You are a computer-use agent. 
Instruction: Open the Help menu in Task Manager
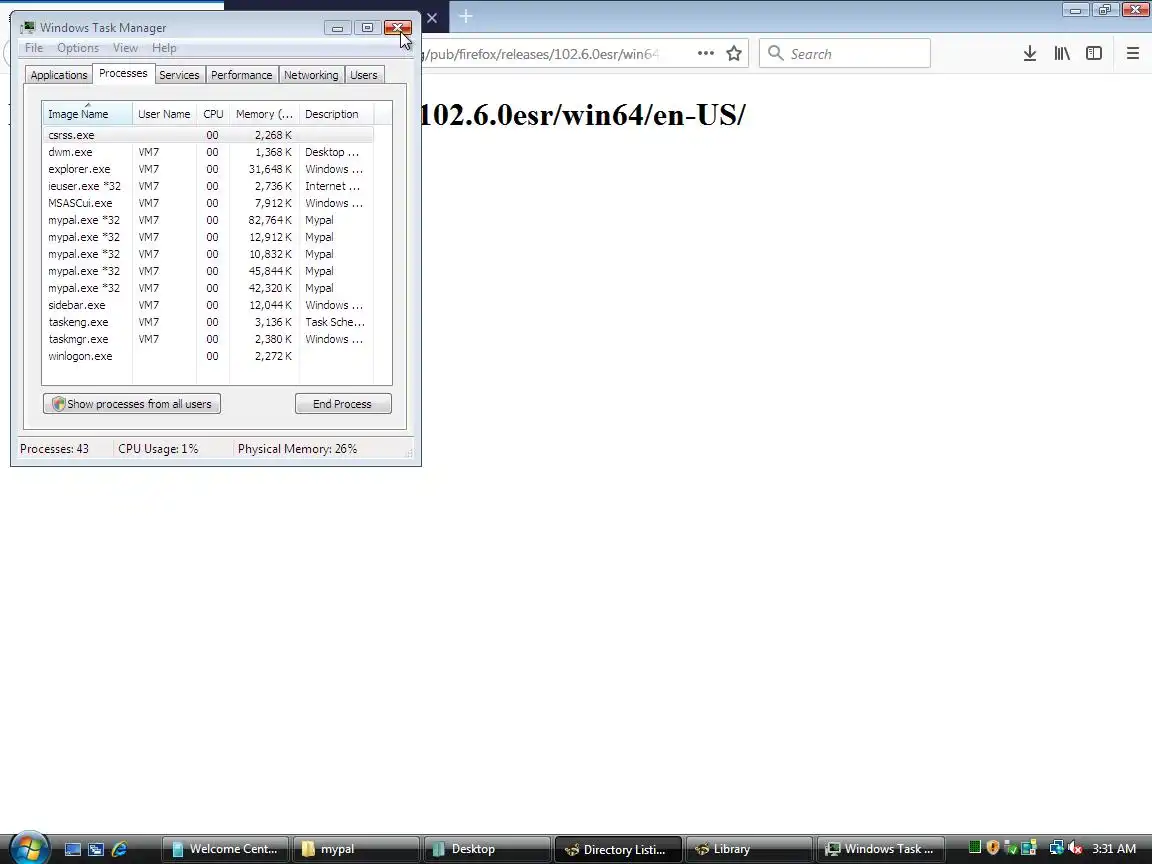click(x=164, y=48)
